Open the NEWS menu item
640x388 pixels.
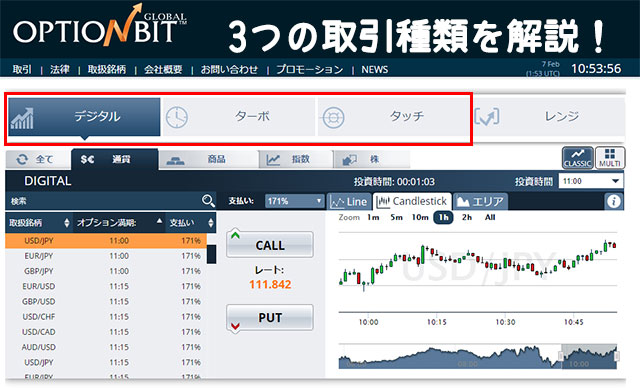tap(375, 69)
